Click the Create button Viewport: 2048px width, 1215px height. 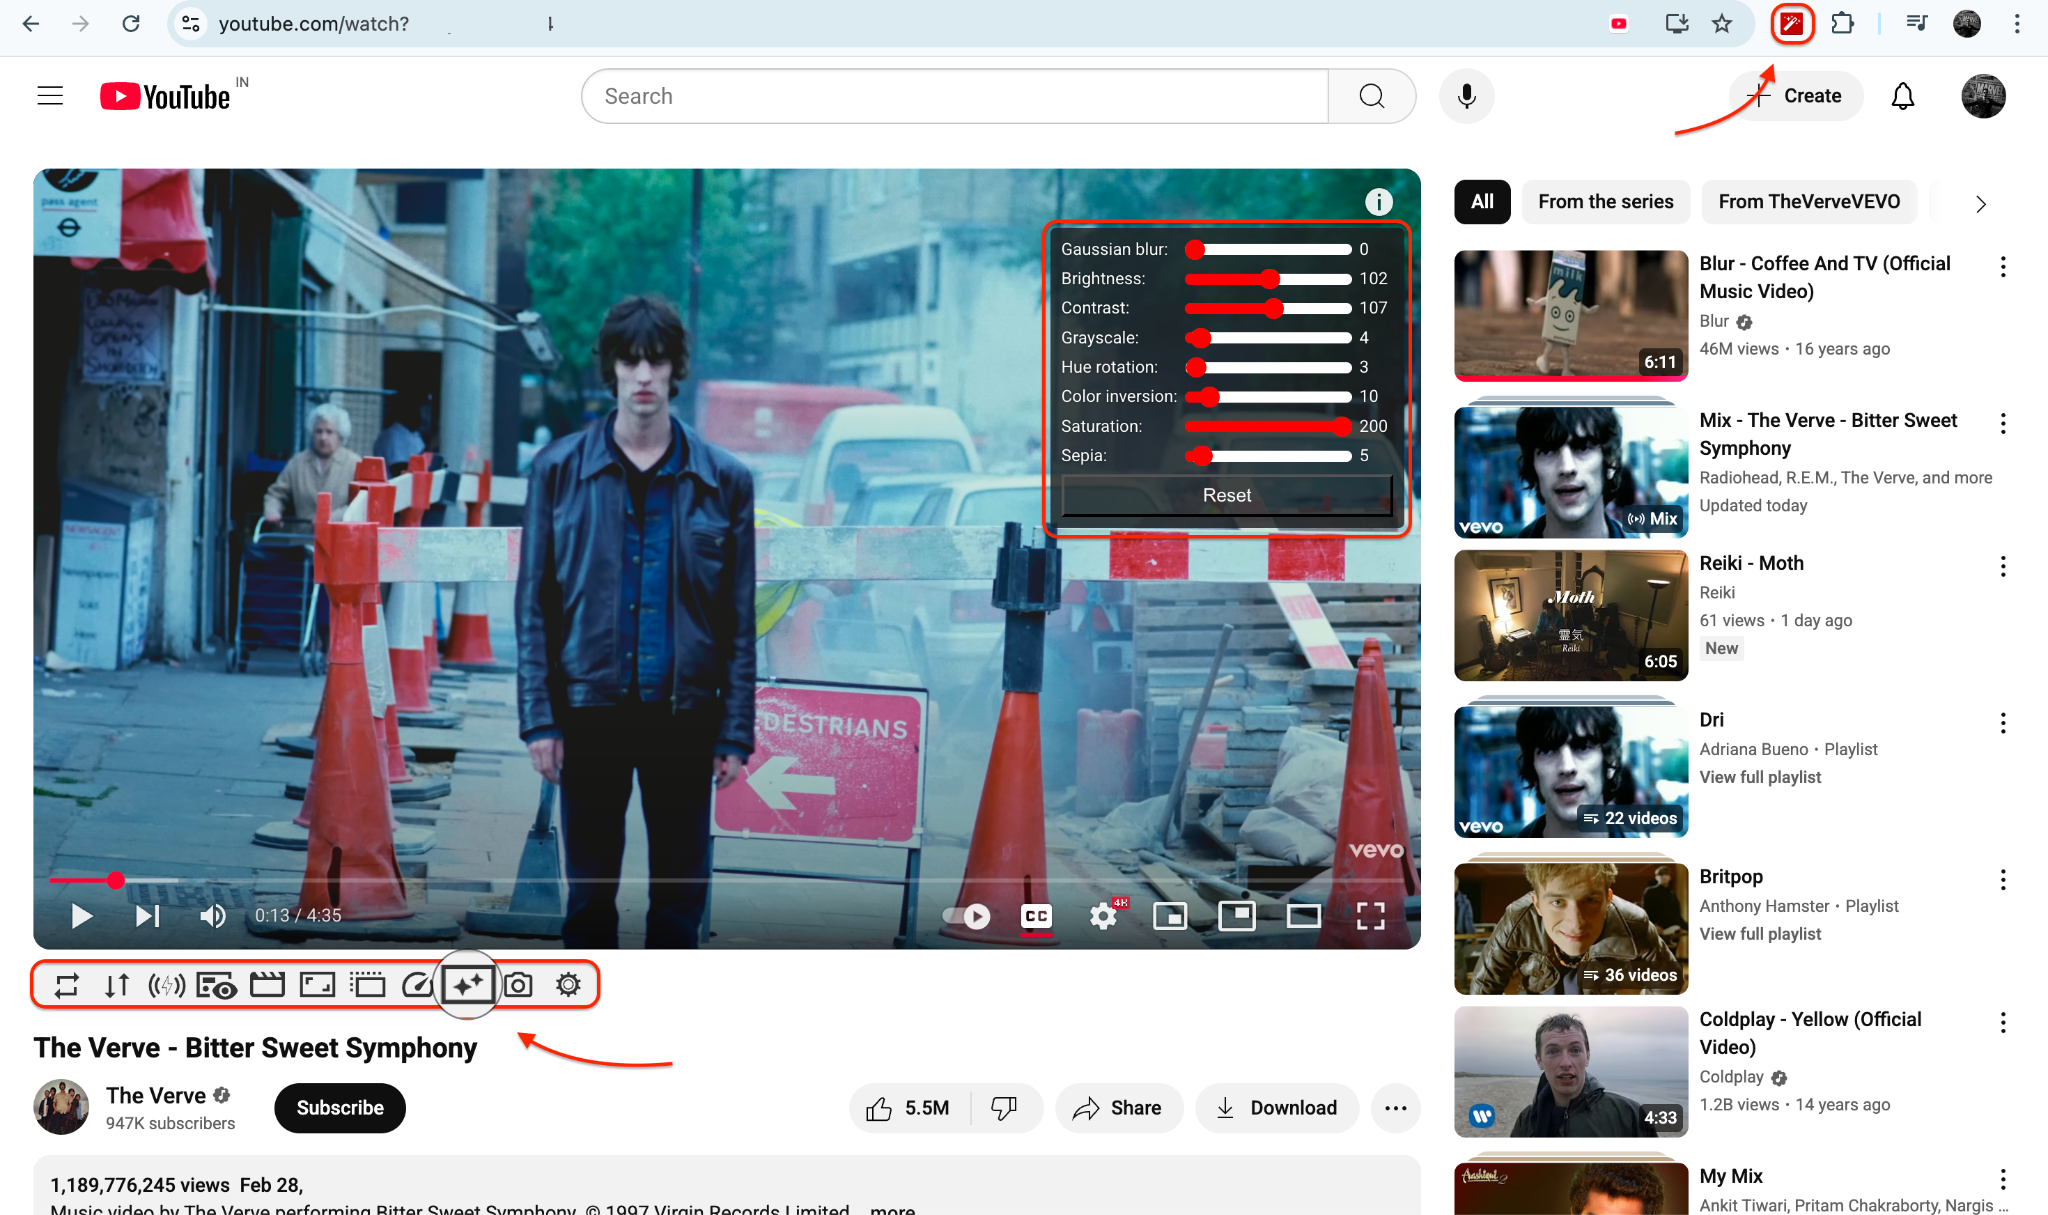1796,96
